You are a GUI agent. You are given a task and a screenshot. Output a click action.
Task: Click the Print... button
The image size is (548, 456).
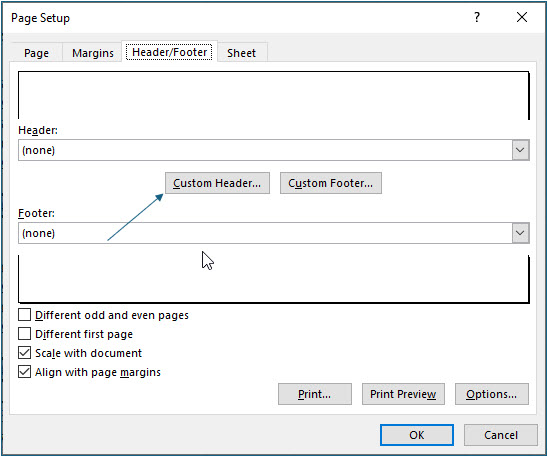pyautogui.click(x=315, y=394)
